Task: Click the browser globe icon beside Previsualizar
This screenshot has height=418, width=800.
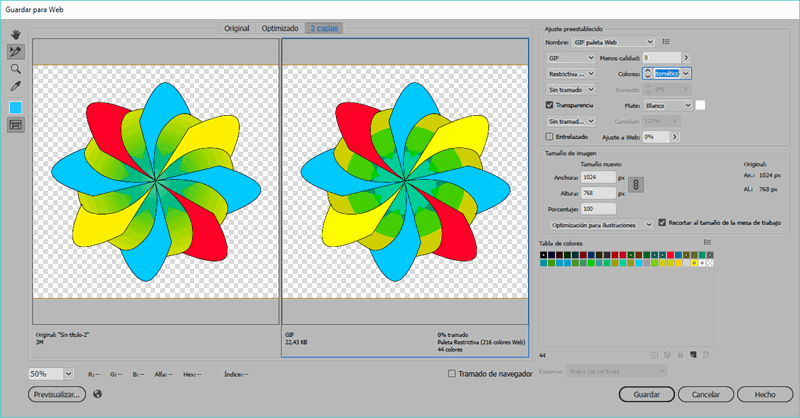Action: (x=98, y=394)
